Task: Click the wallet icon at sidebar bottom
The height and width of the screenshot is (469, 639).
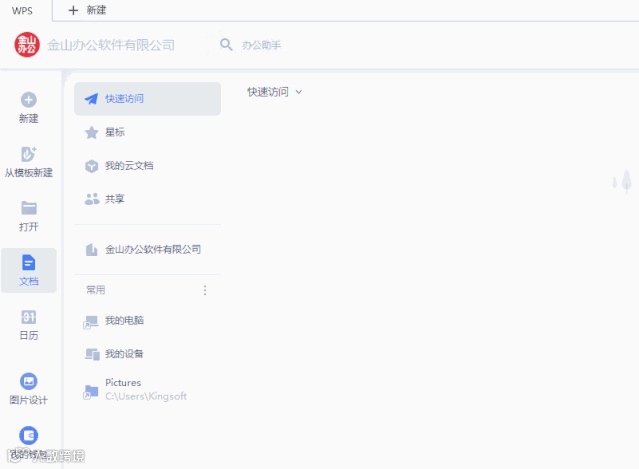Action: [x=29, y=436]
